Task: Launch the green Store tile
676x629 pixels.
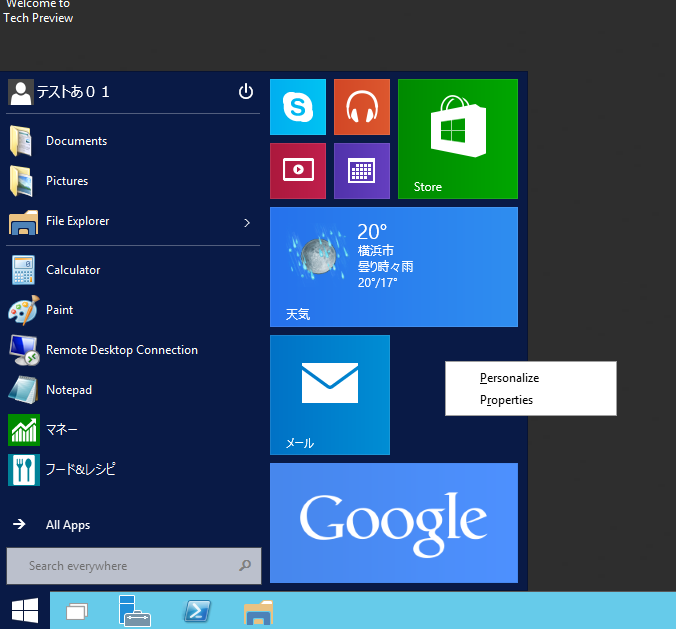Action: 458,139
